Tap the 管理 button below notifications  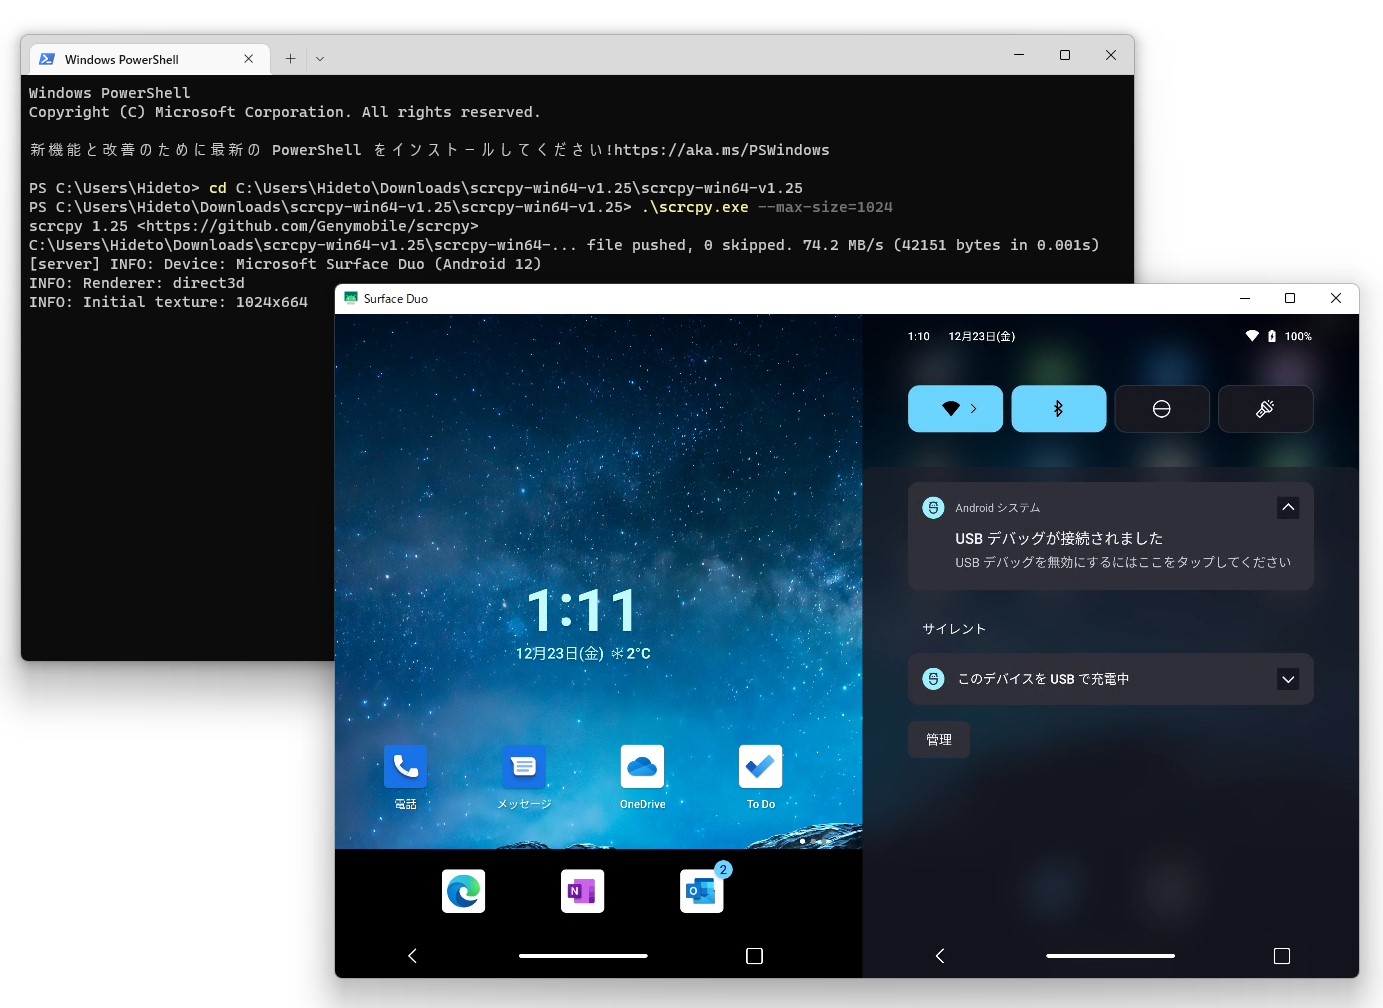(938, 739)
